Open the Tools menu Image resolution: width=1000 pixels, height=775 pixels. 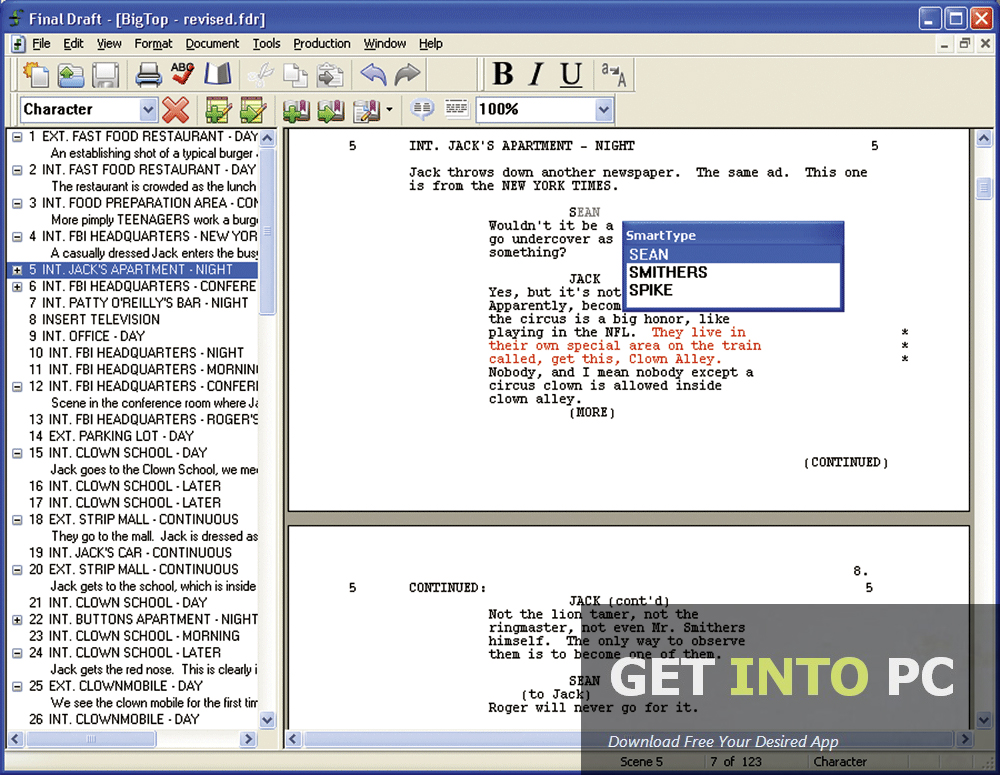point(266,43)
